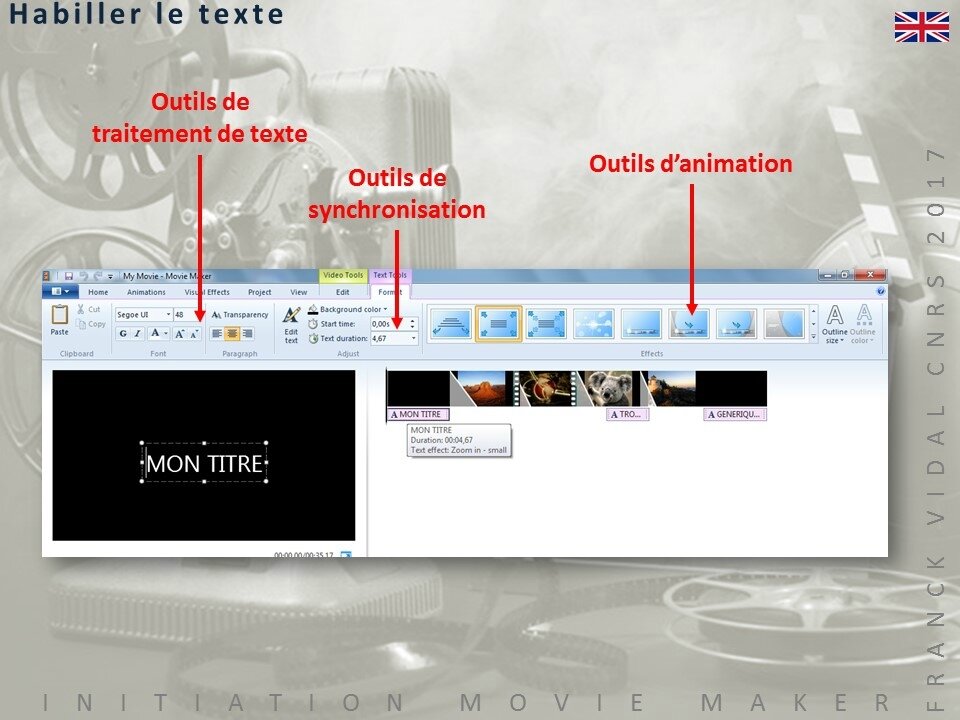This screenshot has width=960, height=720.
Task: Click the Cut scissors command
Action: tap(89, 310)
